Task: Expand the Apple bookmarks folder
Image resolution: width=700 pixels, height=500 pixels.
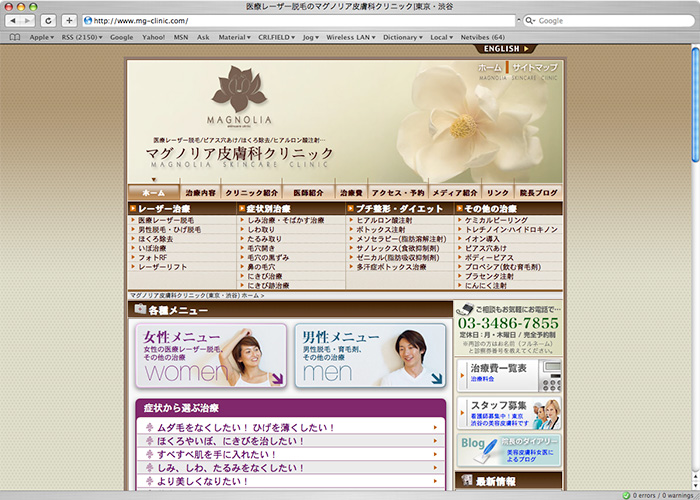Action: (42, 38)
